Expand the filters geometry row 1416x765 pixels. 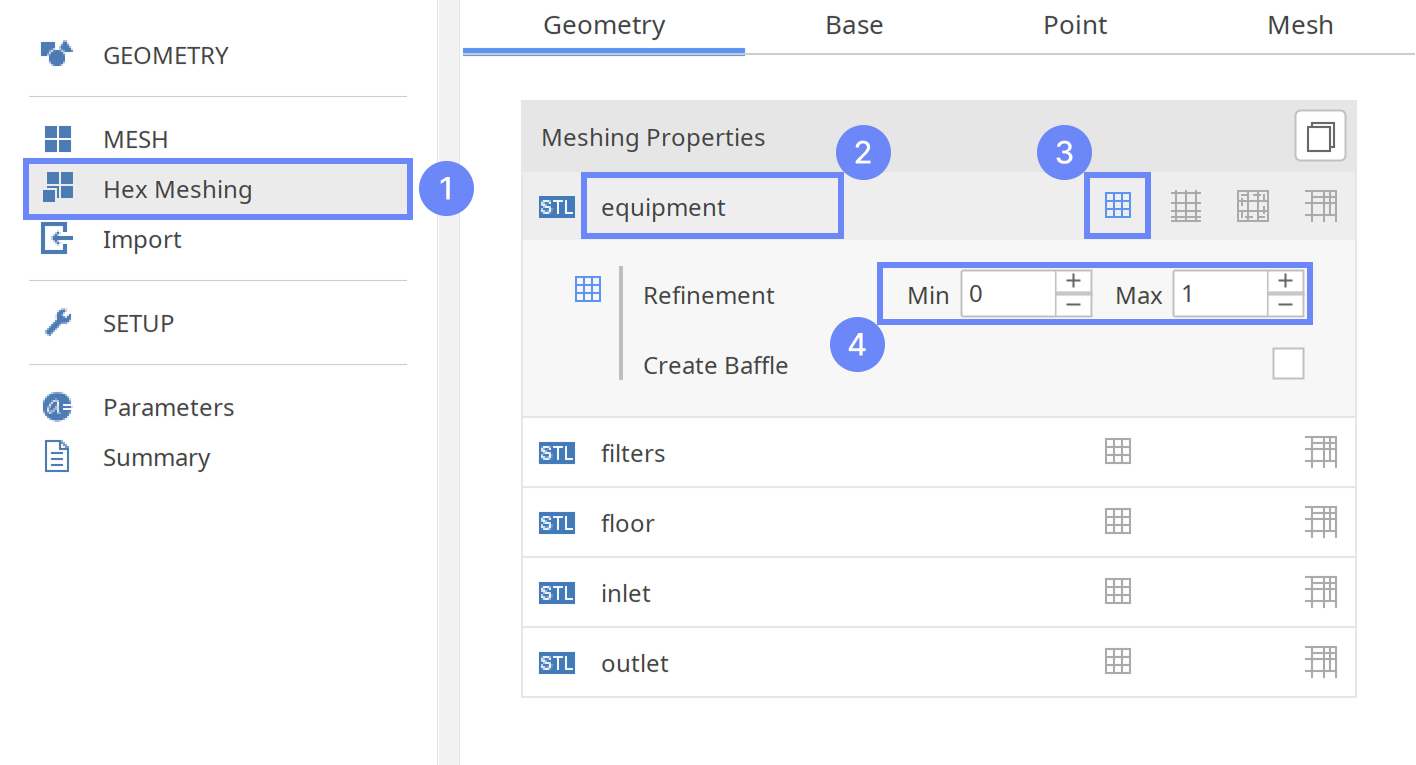coord(632,453)
